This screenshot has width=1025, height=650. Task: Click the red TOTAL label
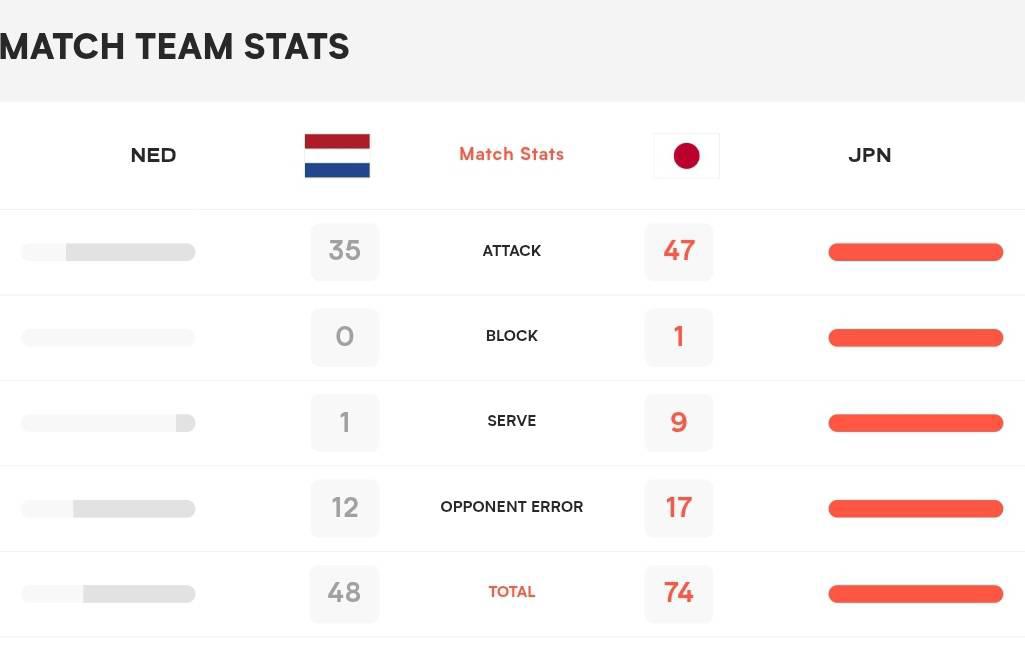(x=511, y=592)
